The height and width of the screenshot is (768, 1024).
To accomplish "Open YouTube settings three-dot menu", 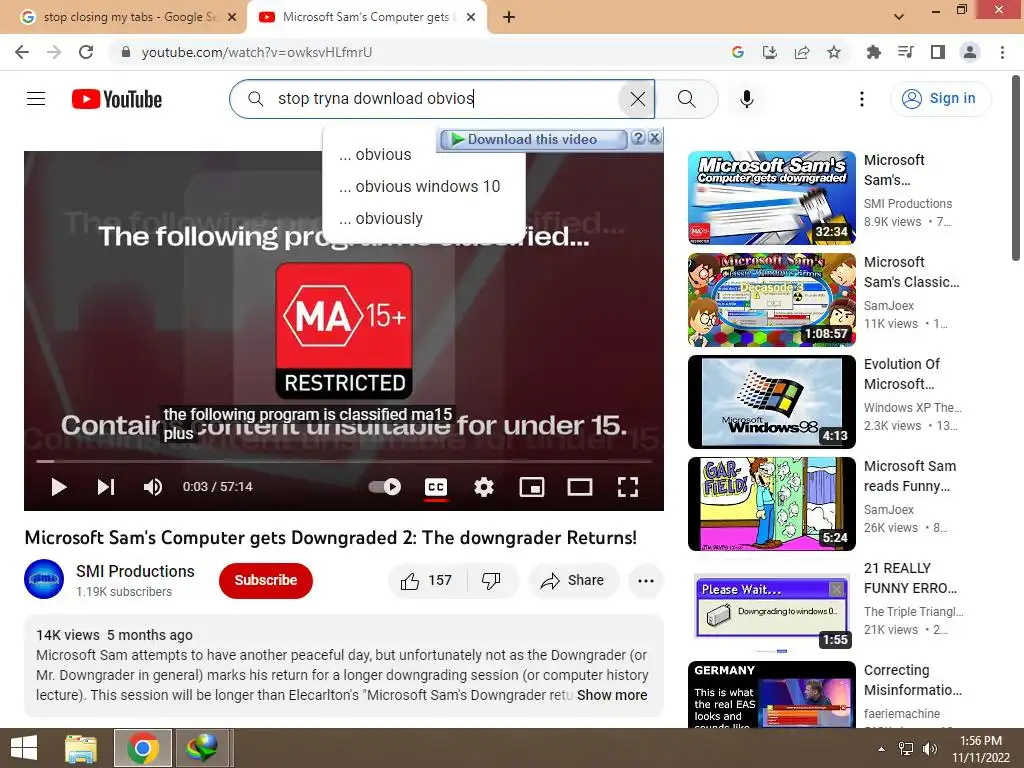I will click(x=862, y=99).
